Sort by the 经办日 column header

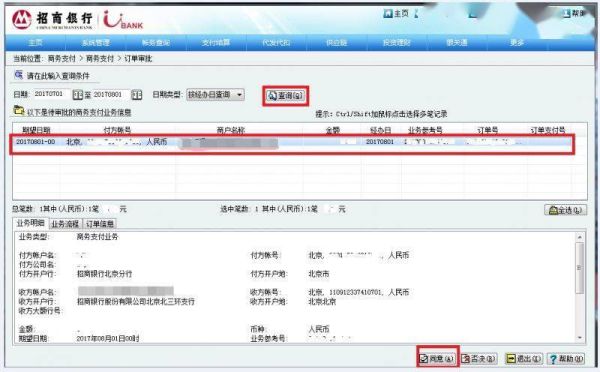381,130
